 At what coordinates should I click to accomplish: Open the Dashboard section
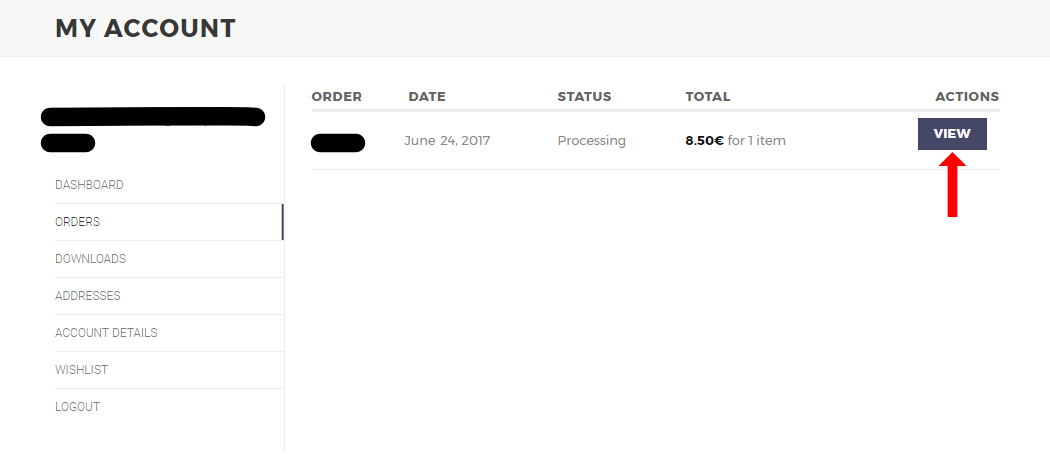click(89, 185)
